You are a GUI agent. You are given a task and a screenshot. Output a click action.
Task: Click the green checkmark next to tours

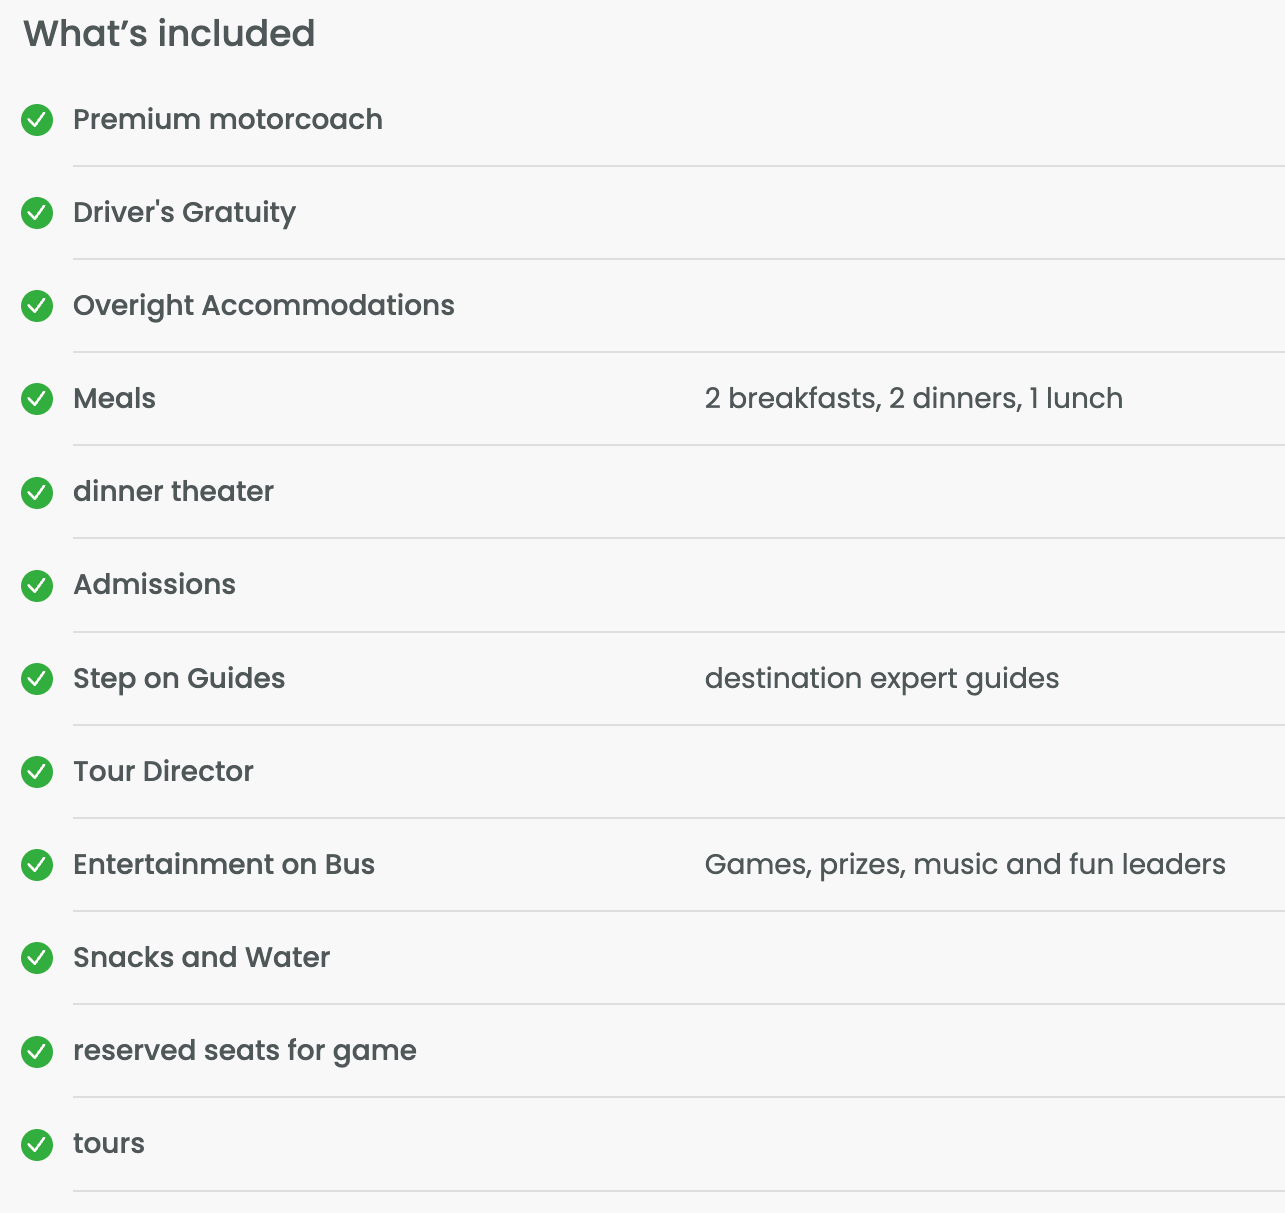(37, 1144)
